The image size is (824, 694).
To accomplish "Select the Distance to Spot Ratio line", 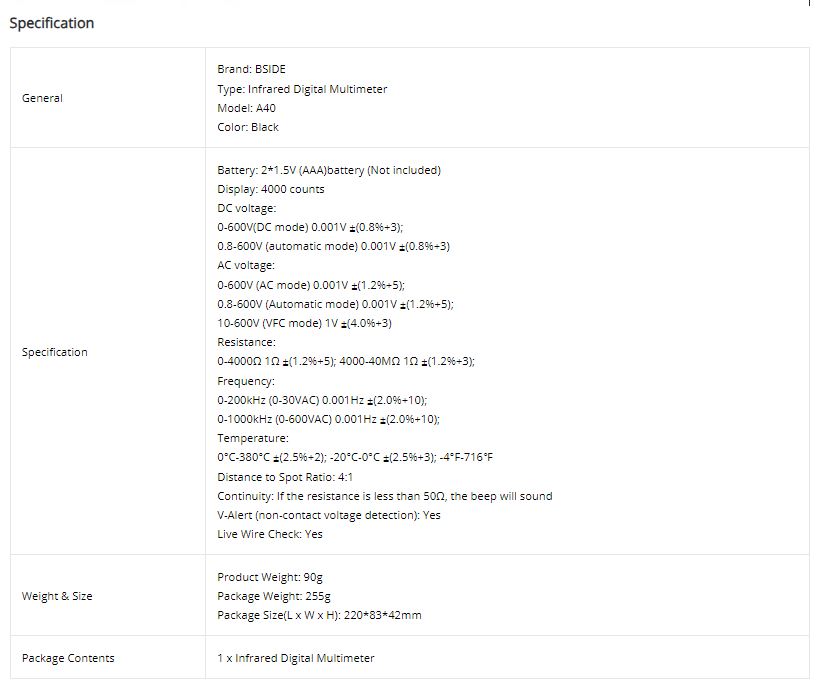I will click(285, 477).
